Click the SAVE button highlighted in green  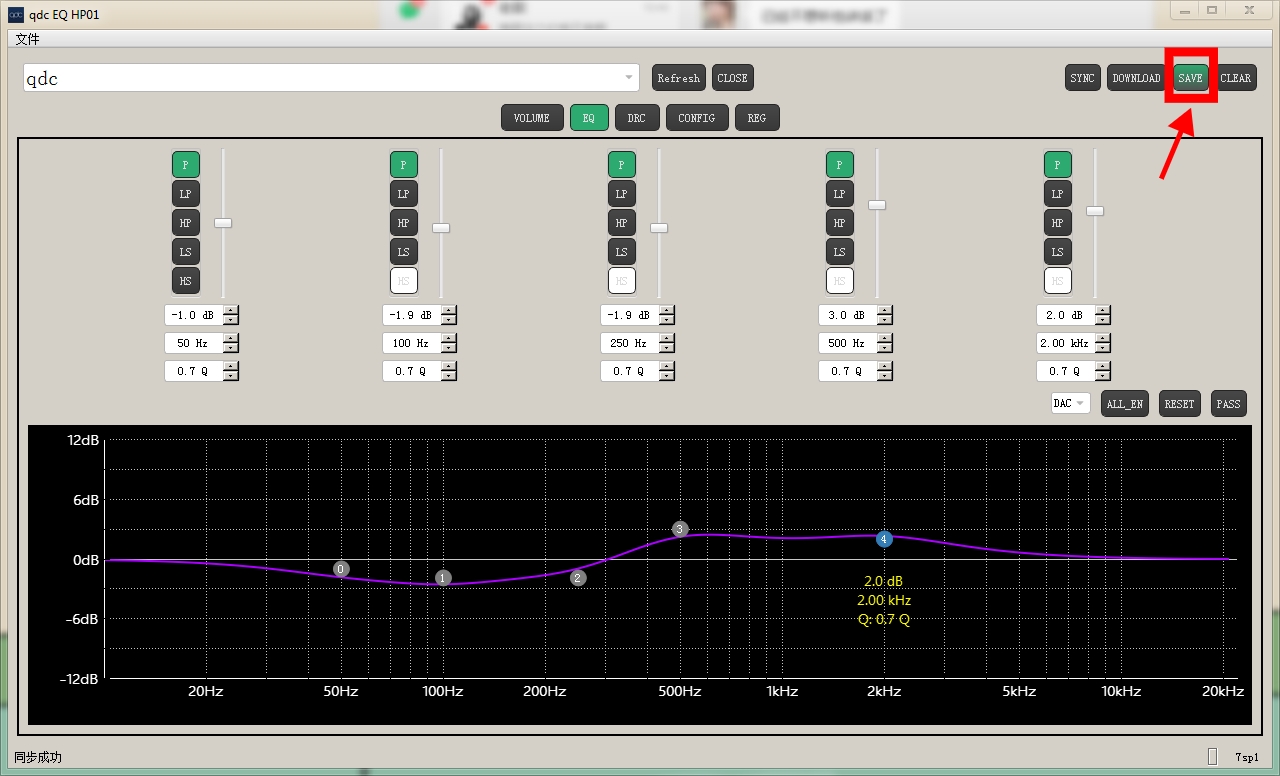pyautogui.click(x=1190, y=78)
